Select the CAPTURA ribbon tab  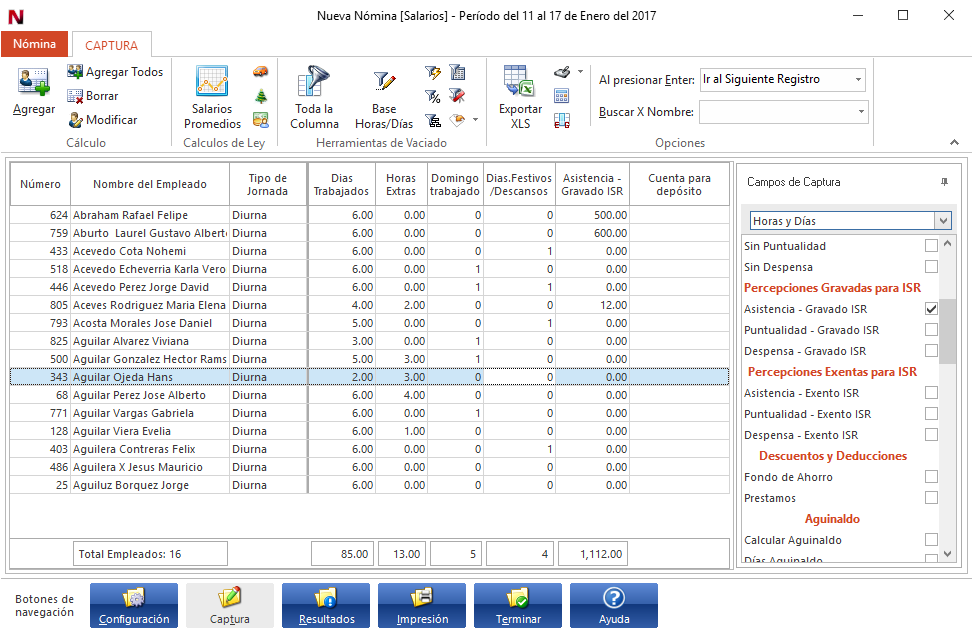[x=112, y=46]
